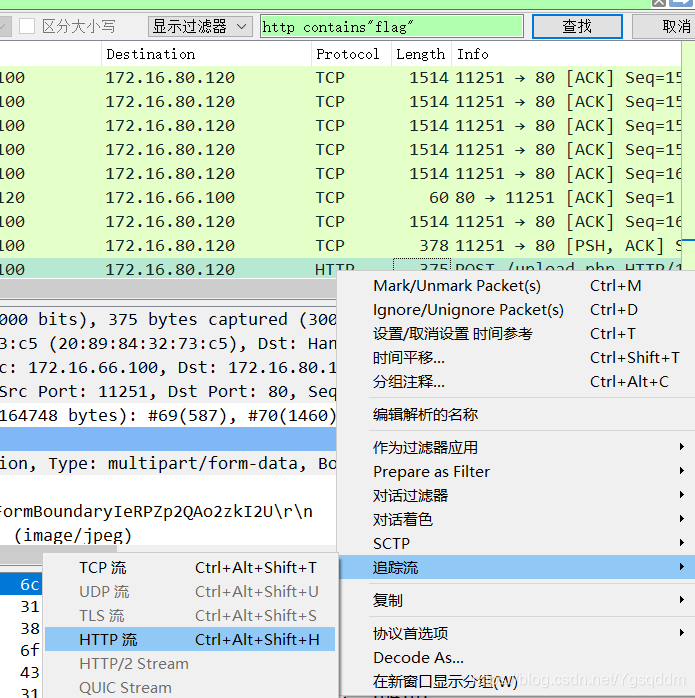Screen dimensions: 695x698
Task: Click hex byte 6f in bytes pane
Action: (30, 650)
